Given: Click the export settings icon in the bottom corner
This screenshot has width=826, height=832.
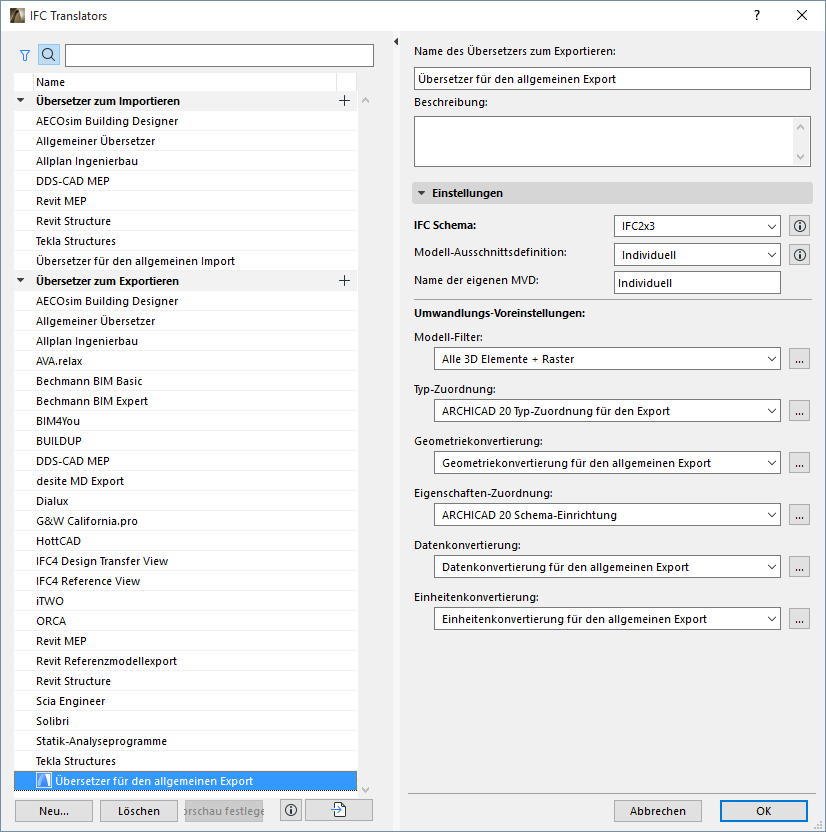Looking at the screenshot, I should click(x=338, y=810).
